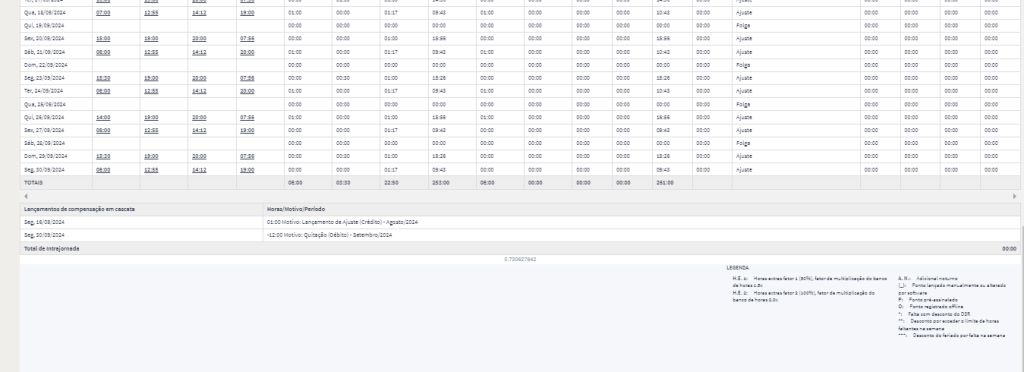
Task: Click the 253:00 total in the totals row
Action: pos(441,183)
